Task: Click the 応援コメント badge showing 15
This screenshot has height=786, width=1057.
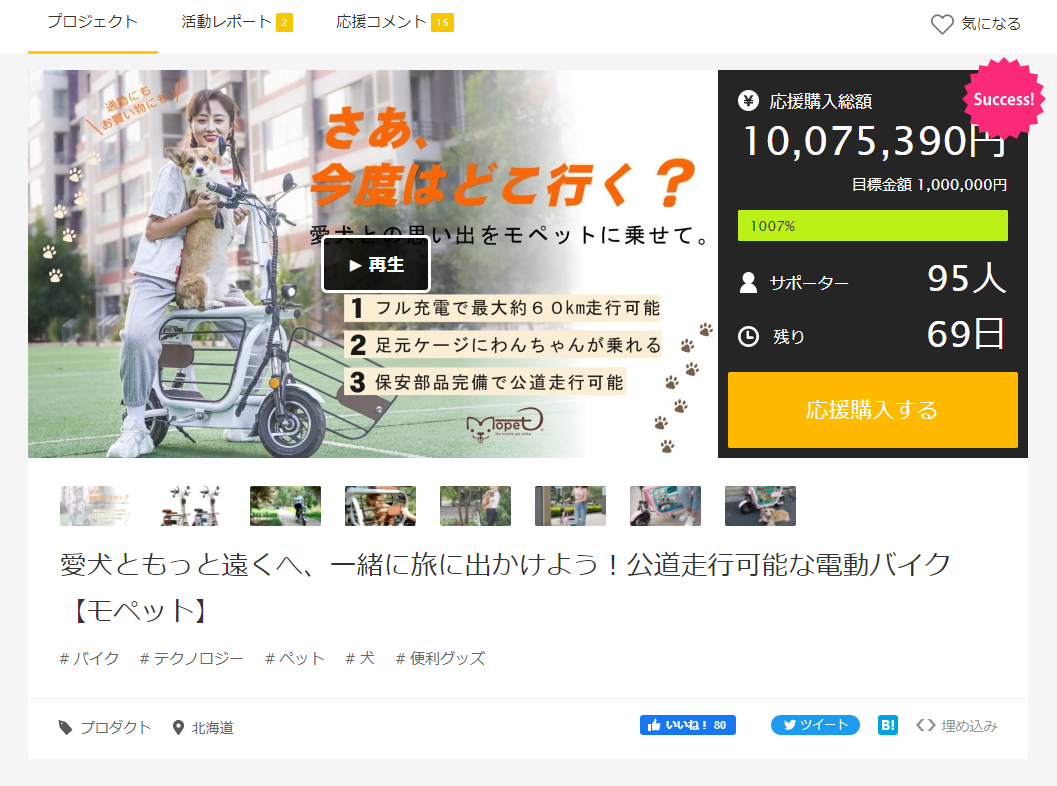Action: (442, 23)
